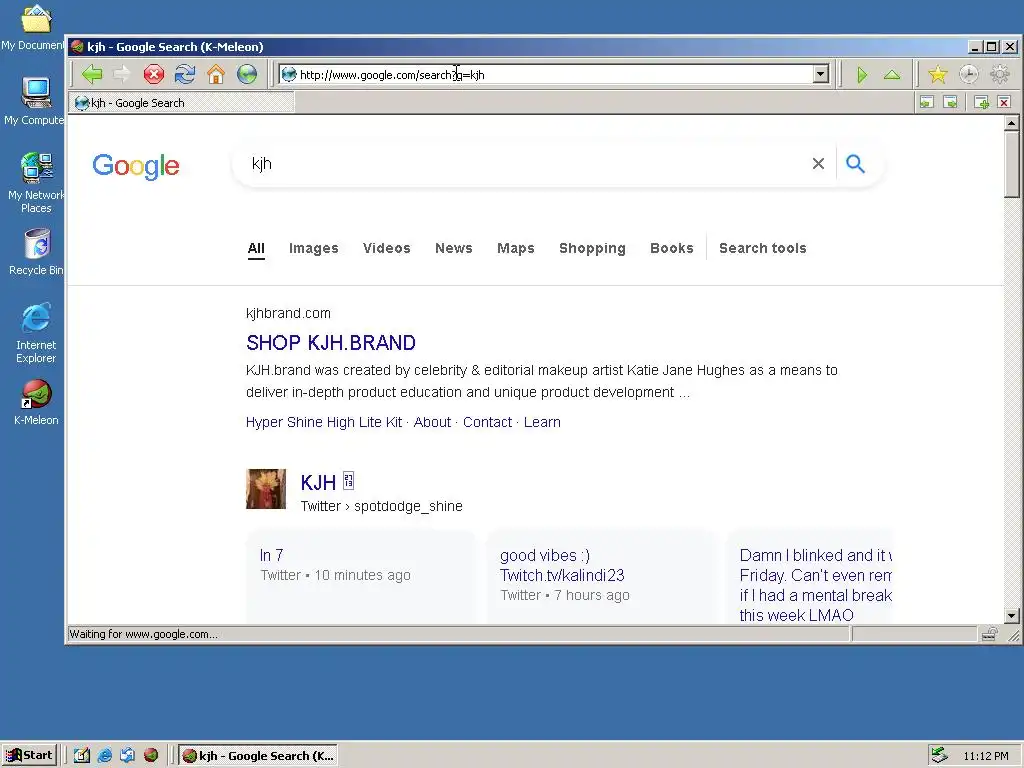Open the About sitelink
This screenshot has height=768, width=1024.
click(432, 422)
